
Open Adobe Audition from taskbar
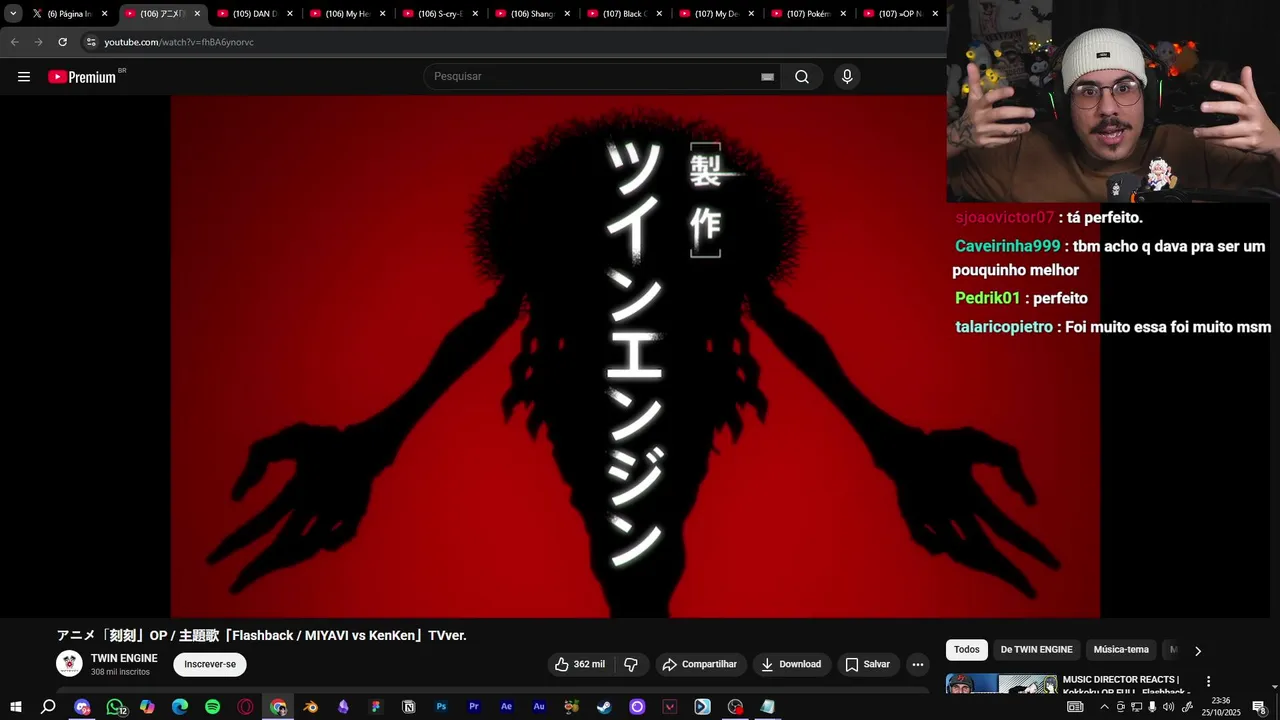[x=539, y=707]
